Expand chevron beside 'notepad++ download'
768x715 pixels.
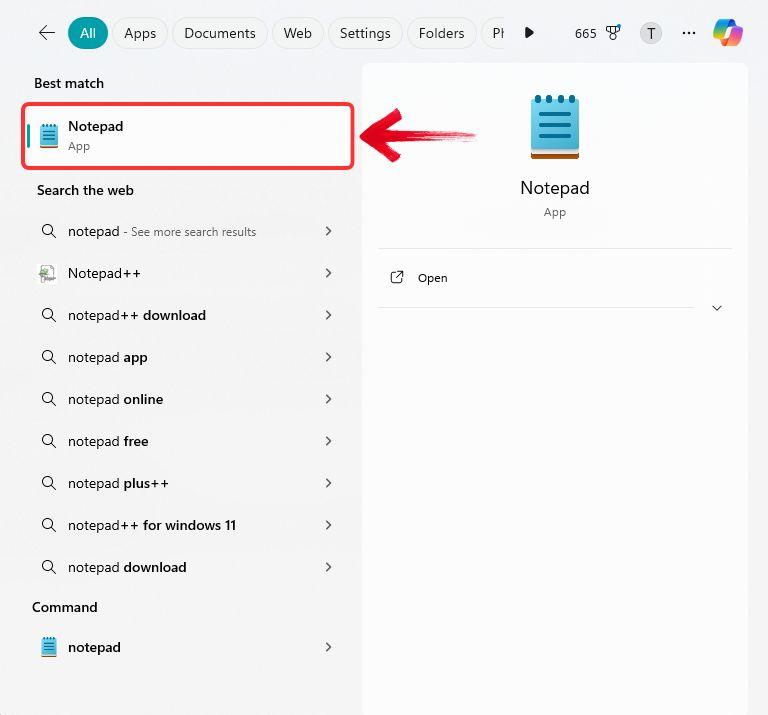[328, 315]
